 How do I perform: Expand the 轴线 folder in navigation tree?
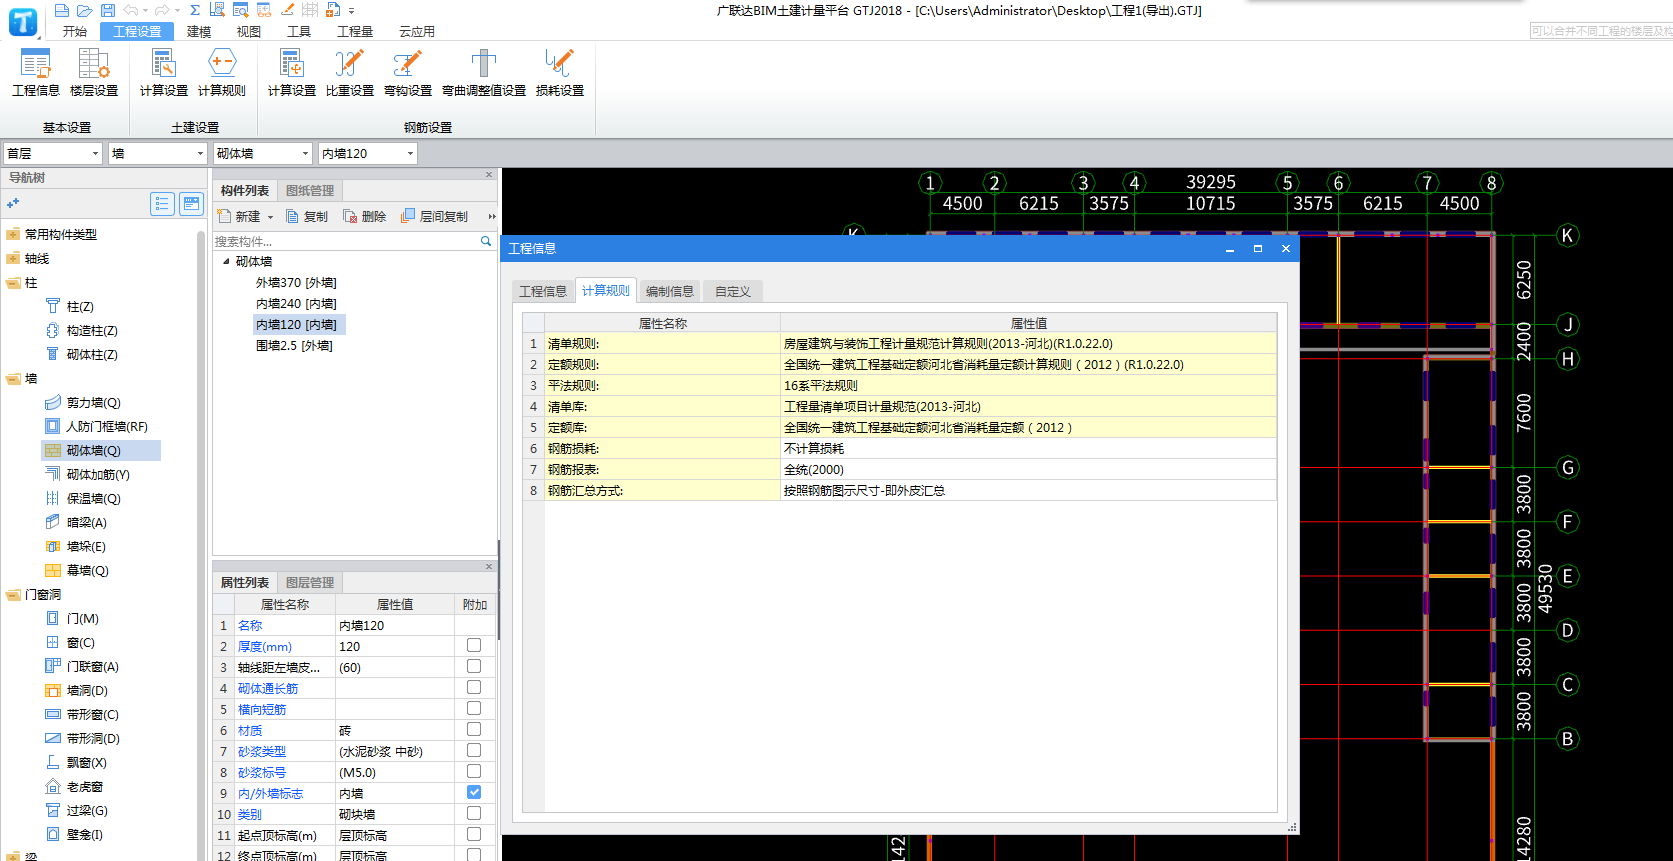coord(13,259)
